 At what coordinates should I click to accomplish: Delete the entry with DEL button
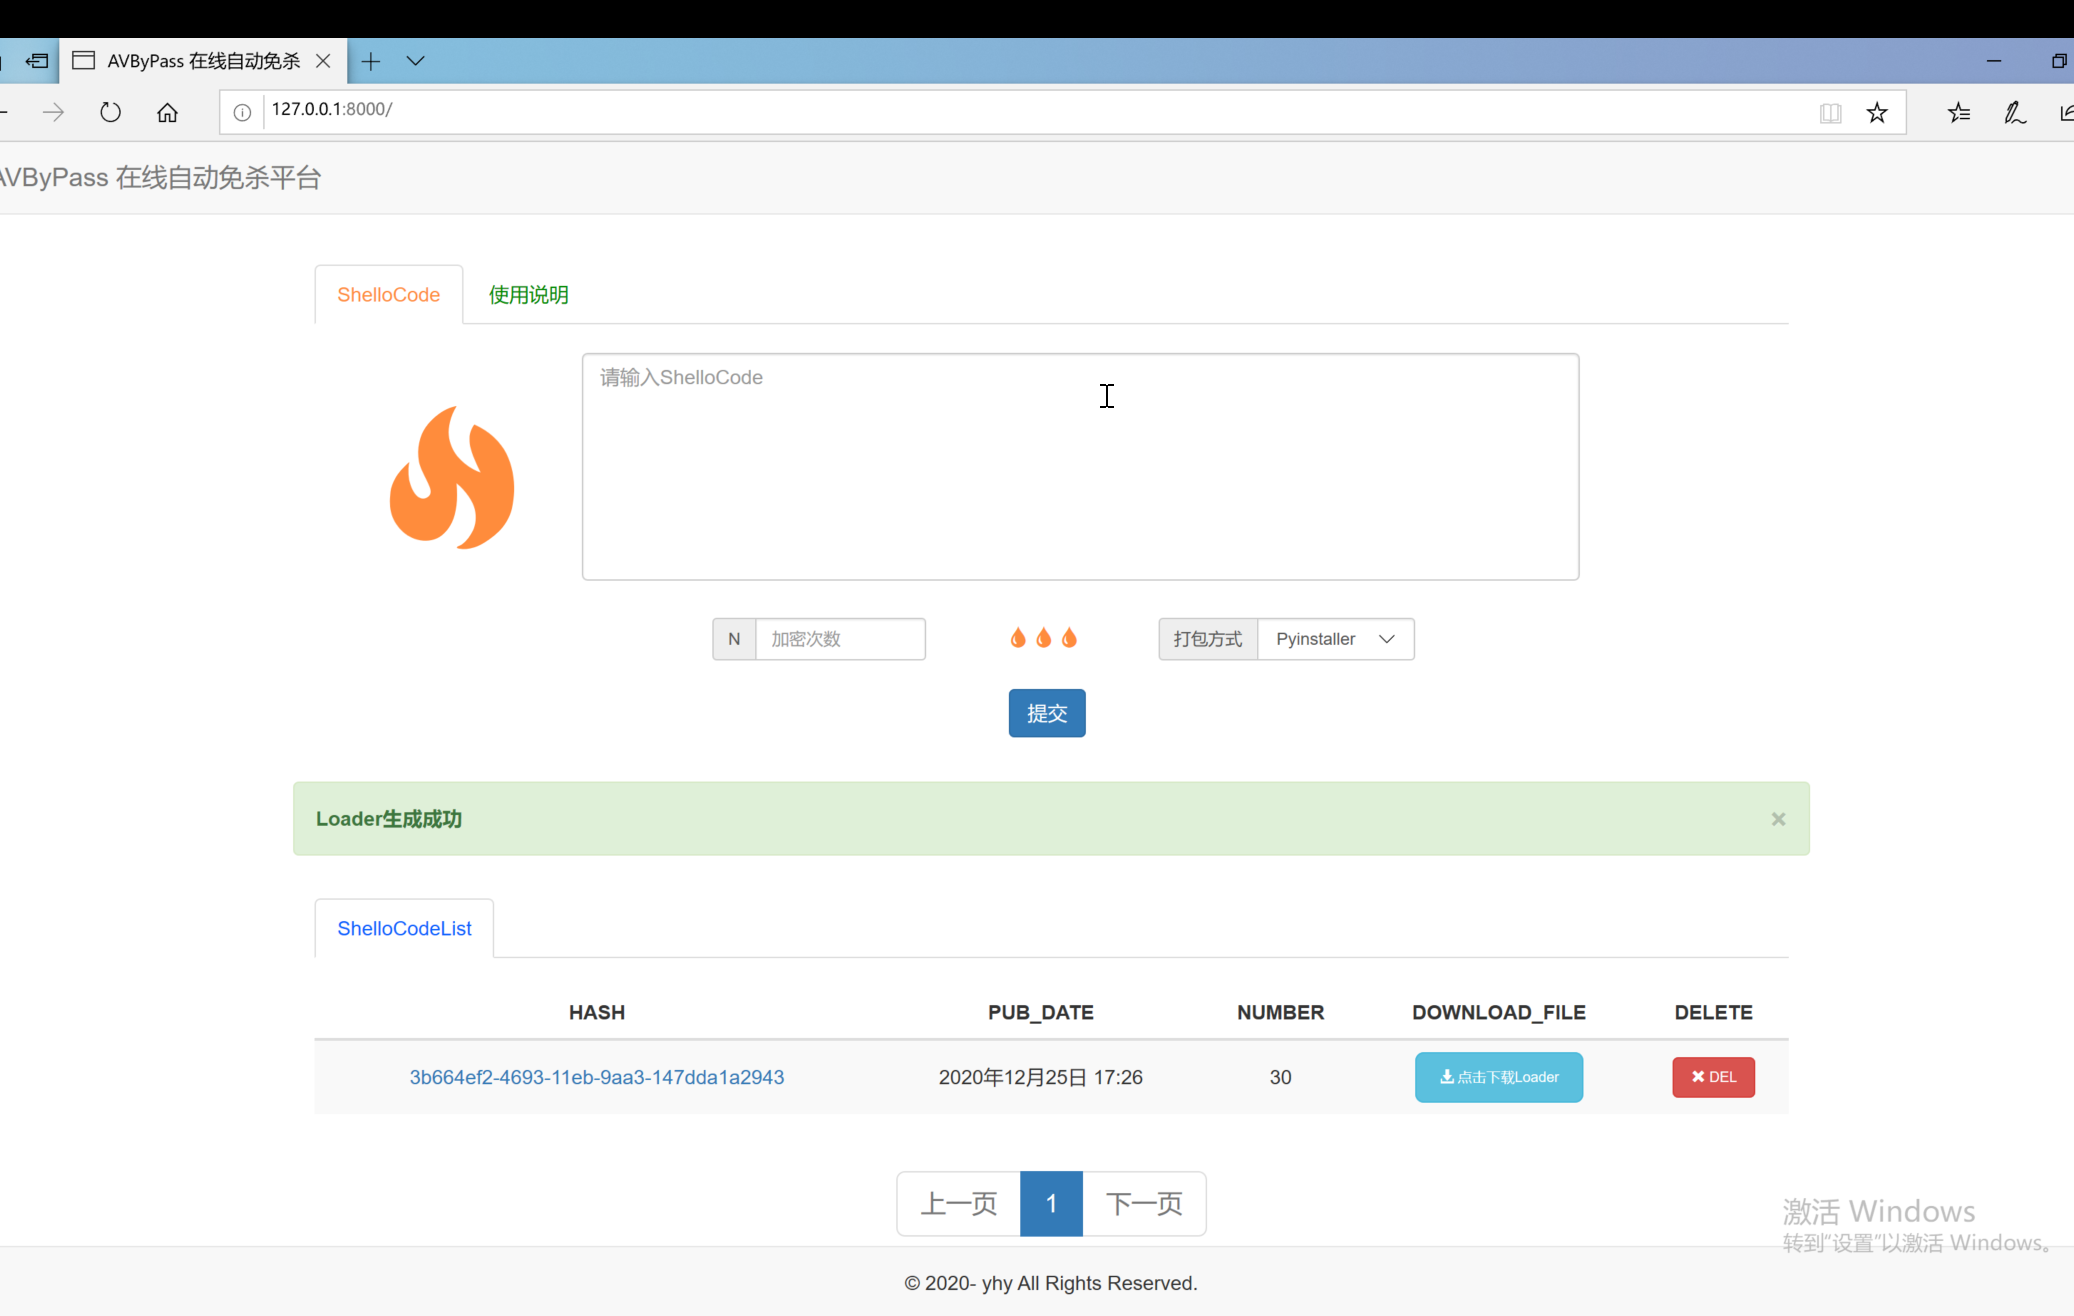[x=1713, y=1077]
